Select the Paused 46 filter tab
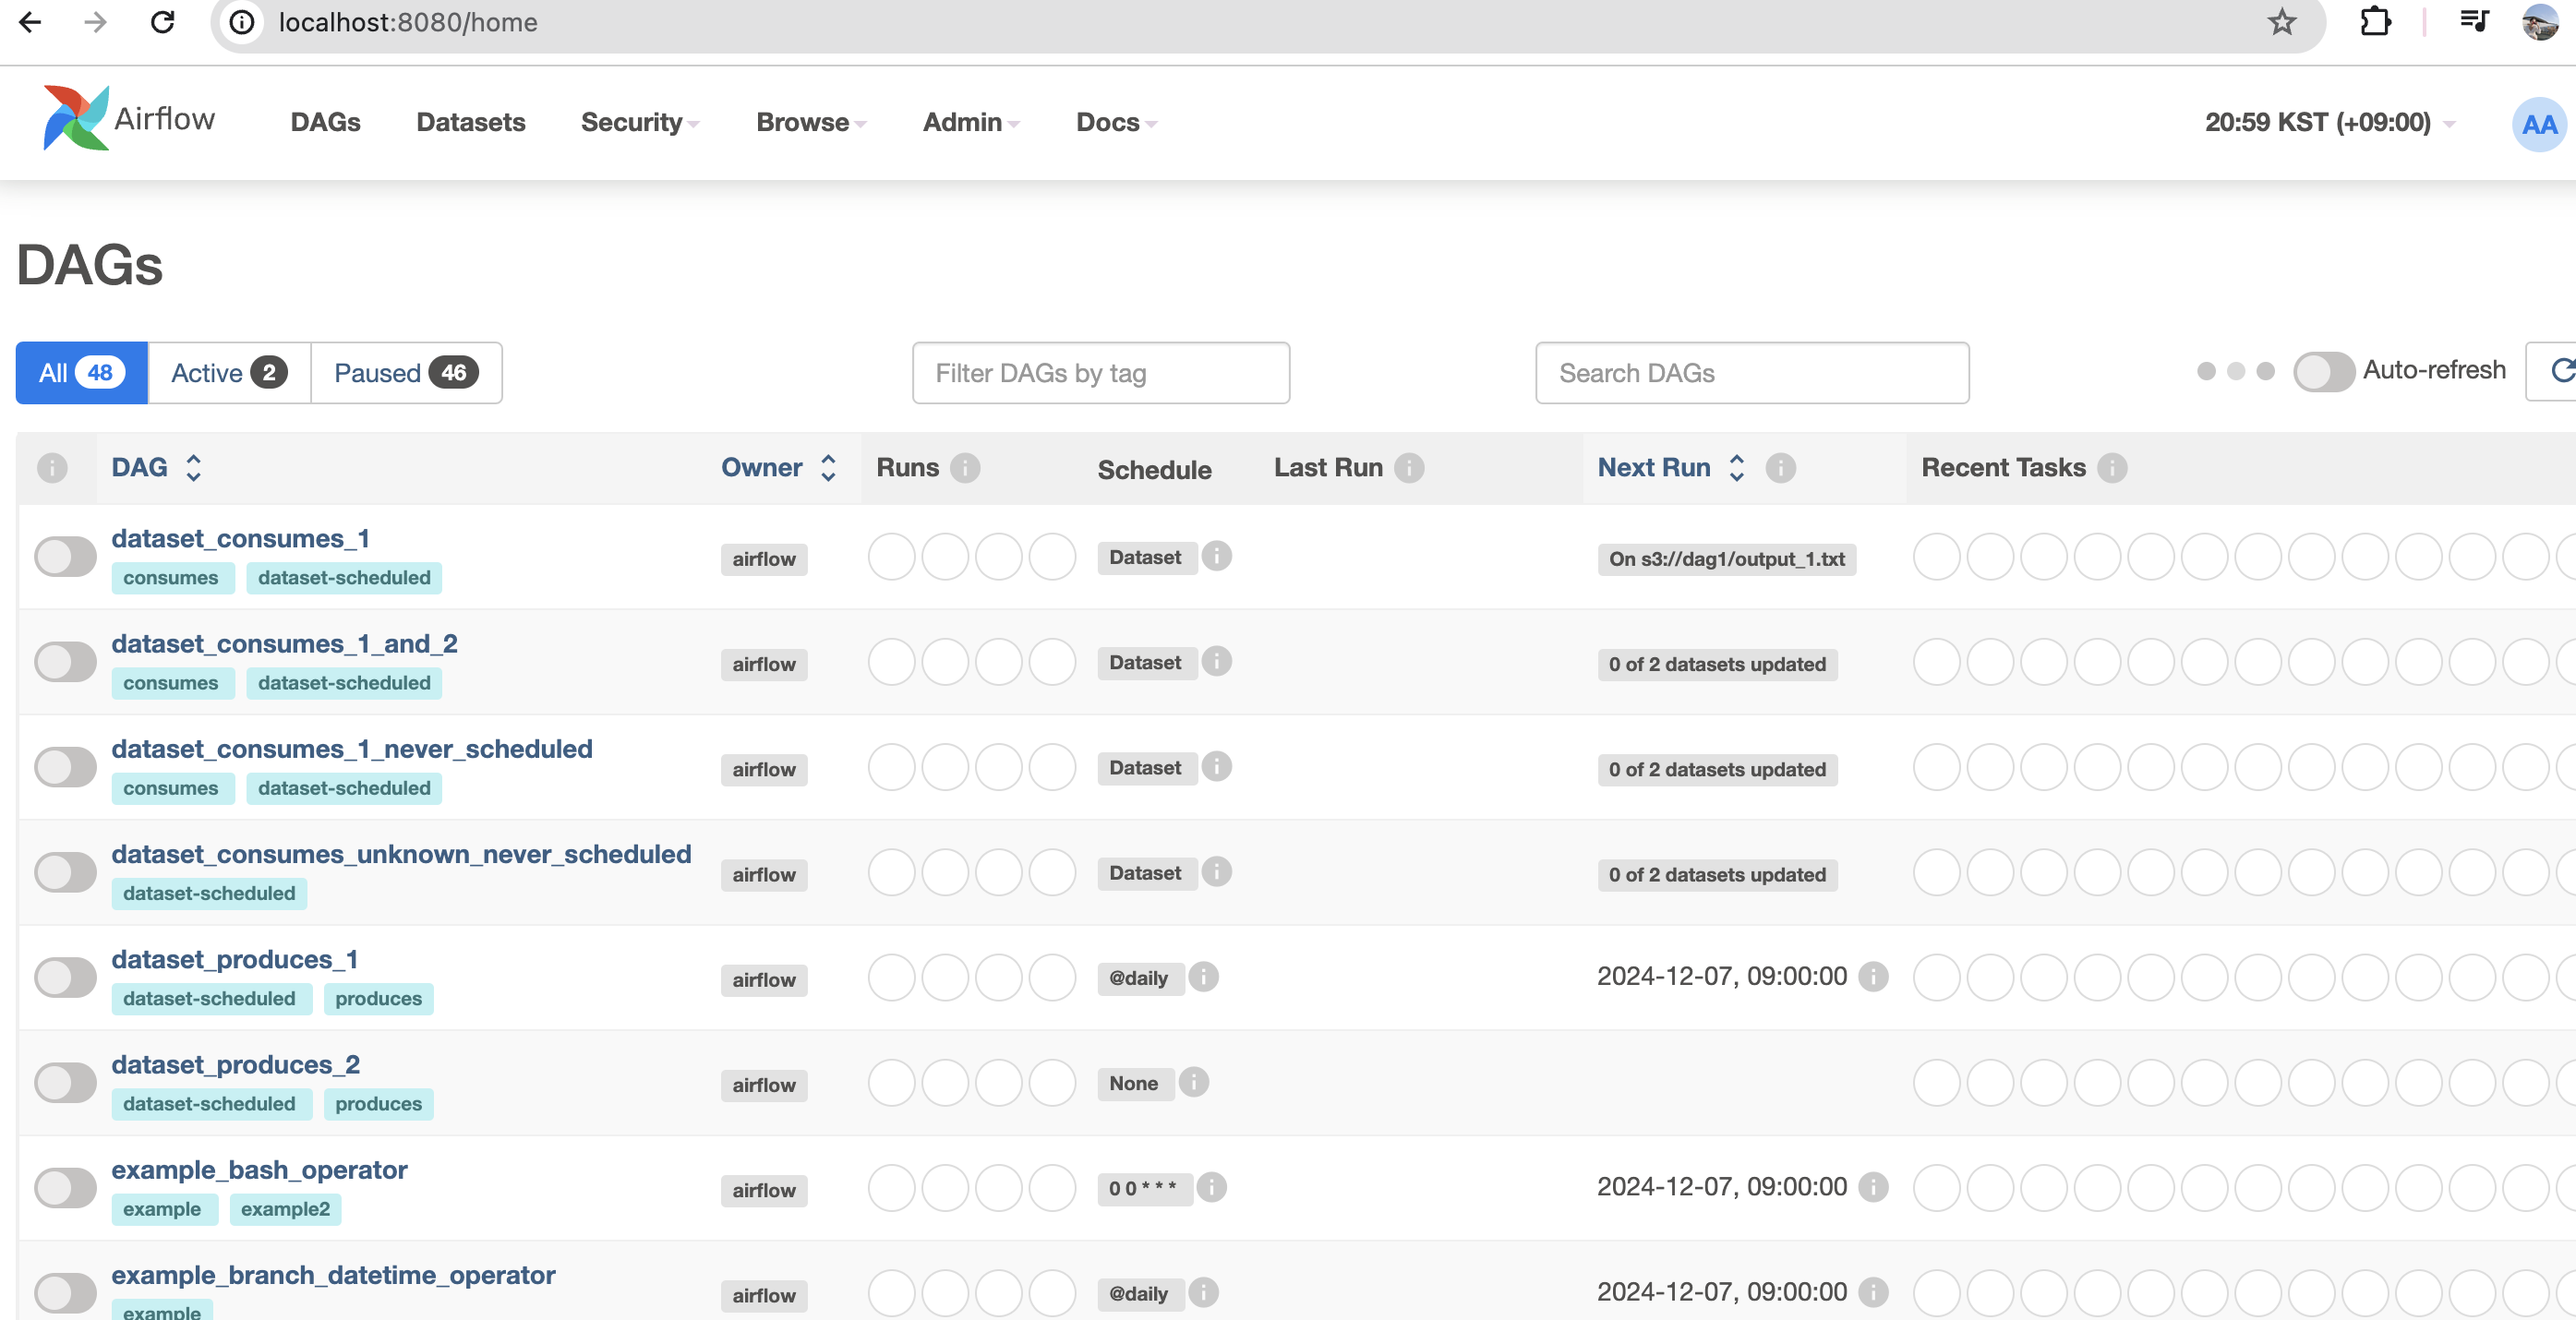The image size is (2576, 1320). pos(406,373)
